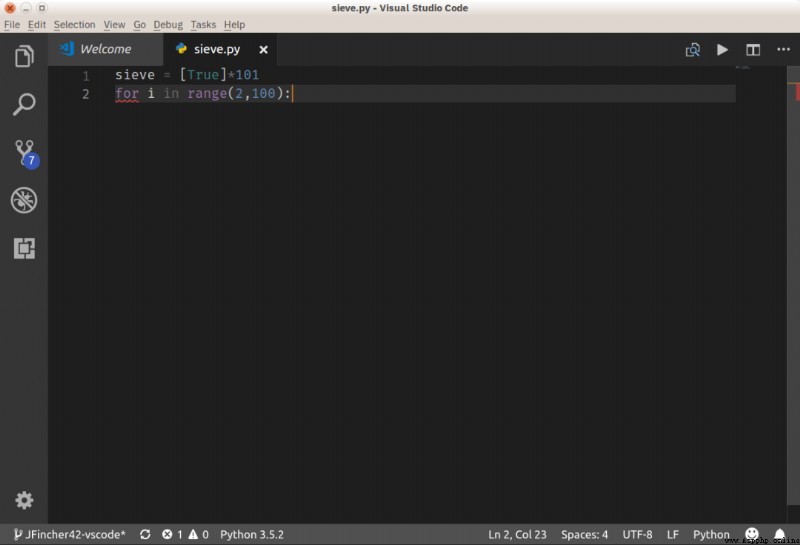Open the Edit menu
Image resolution: width=800 pixels, height=545 pixels.
point(36,24)
